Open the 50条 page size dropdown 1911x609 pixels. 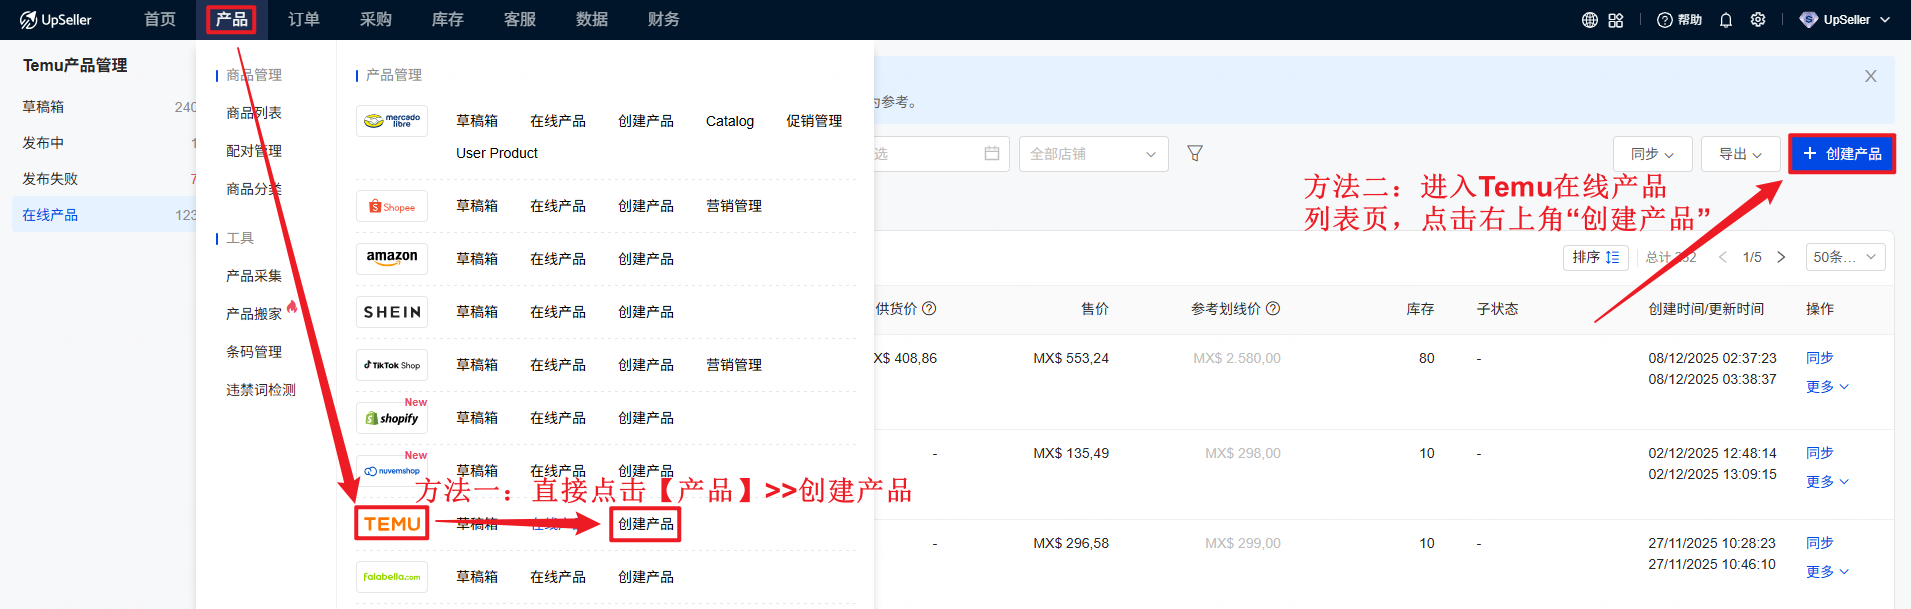(1845, 257)
